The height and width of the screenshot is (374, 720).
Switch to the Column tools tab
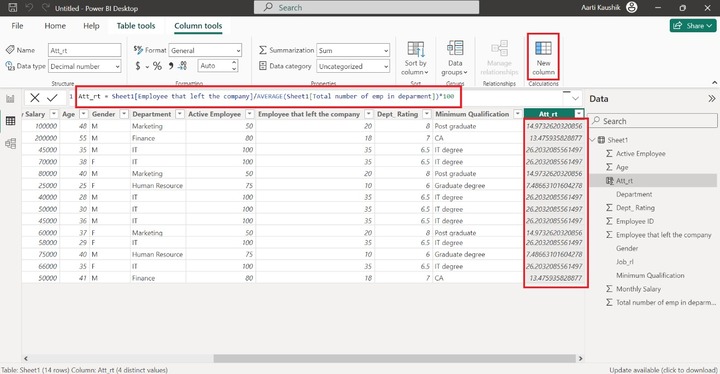tap(198, 26)
